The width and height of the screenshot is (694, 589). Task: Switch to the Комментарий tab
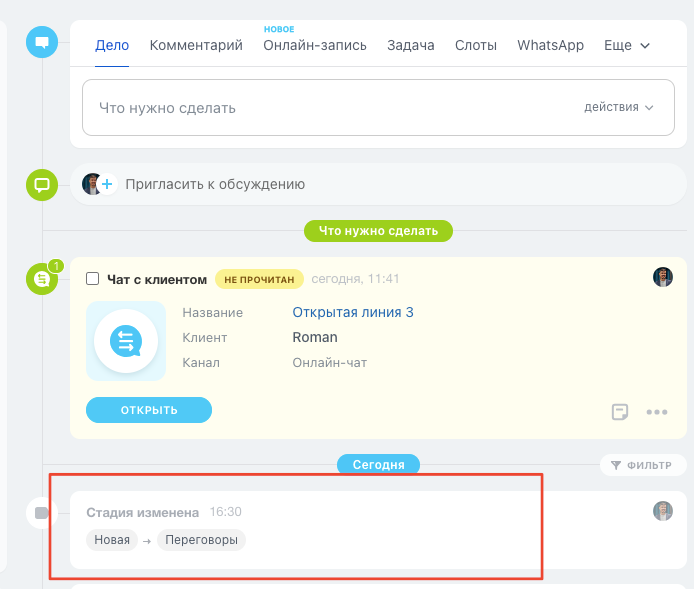(196, 45)
